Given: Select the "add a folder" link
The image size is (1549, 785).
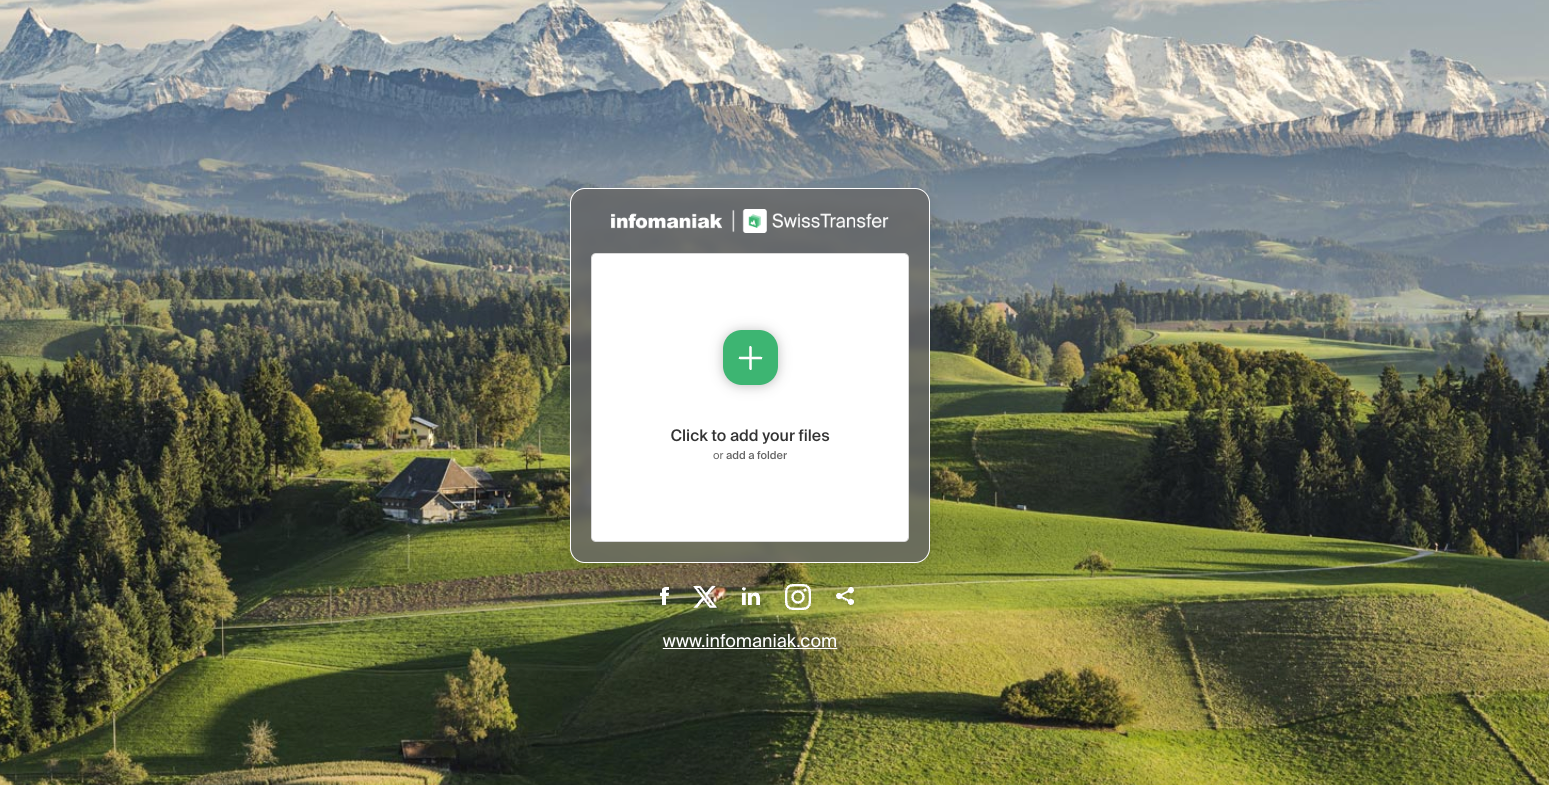Looking at the screenshot, I should pos(756,456).
